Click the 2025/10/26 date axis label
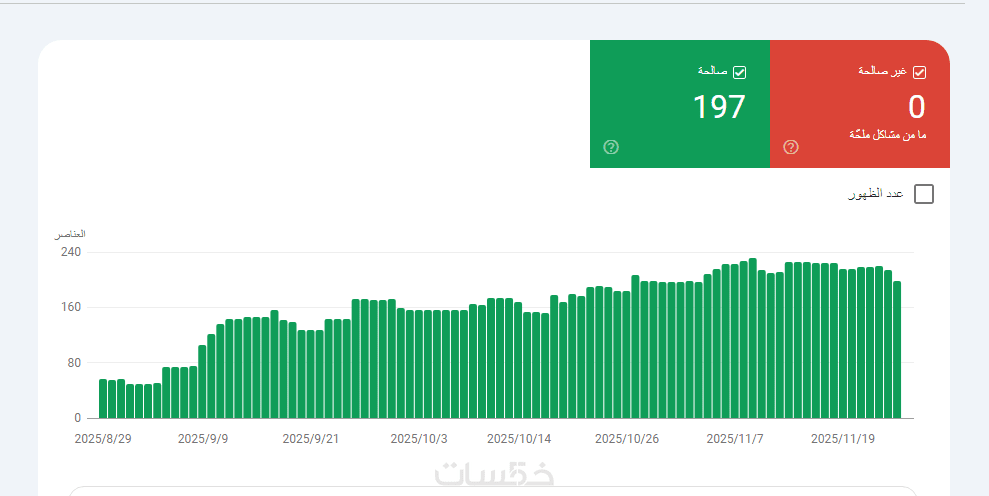The height and width of the screenshot is (496, 989). pyautogui.click(x=627, y=439)
